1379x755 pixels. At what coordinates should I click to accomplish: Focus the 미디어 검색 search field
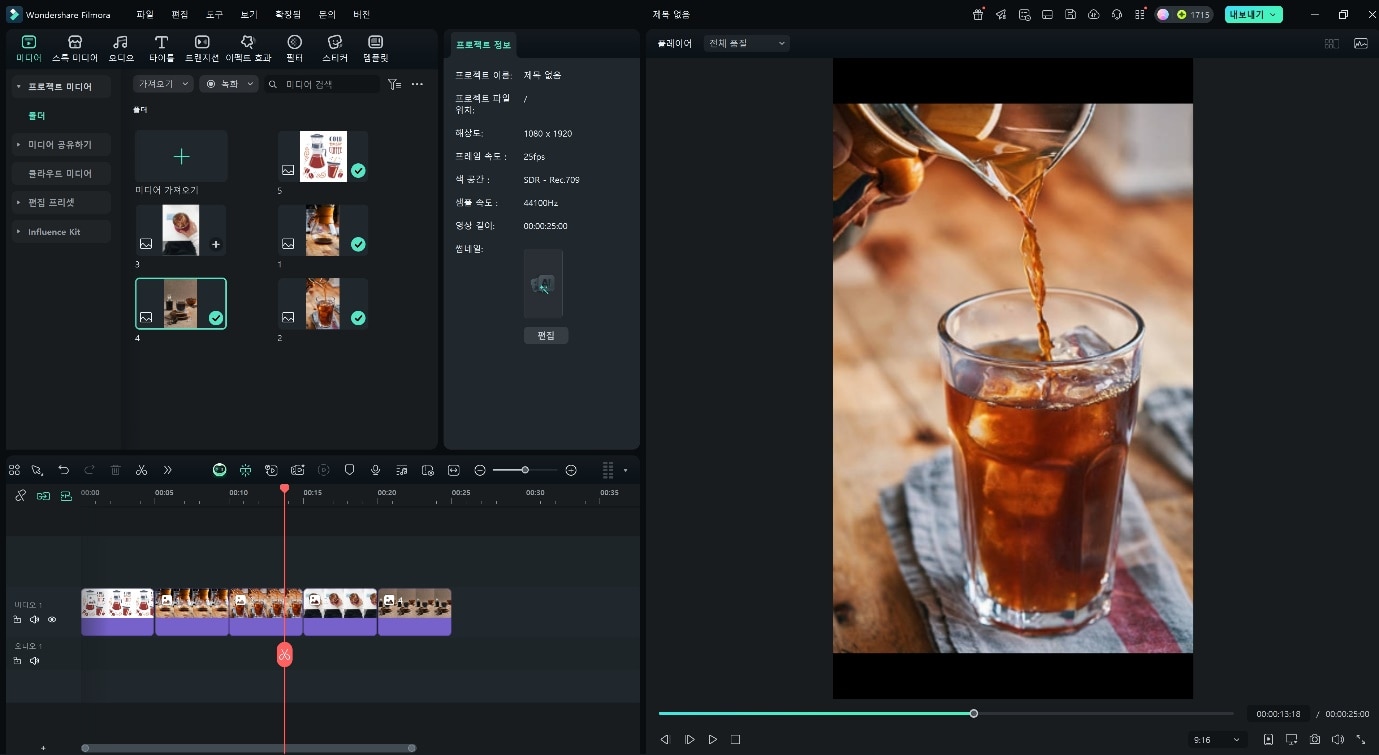pos(322,84)
